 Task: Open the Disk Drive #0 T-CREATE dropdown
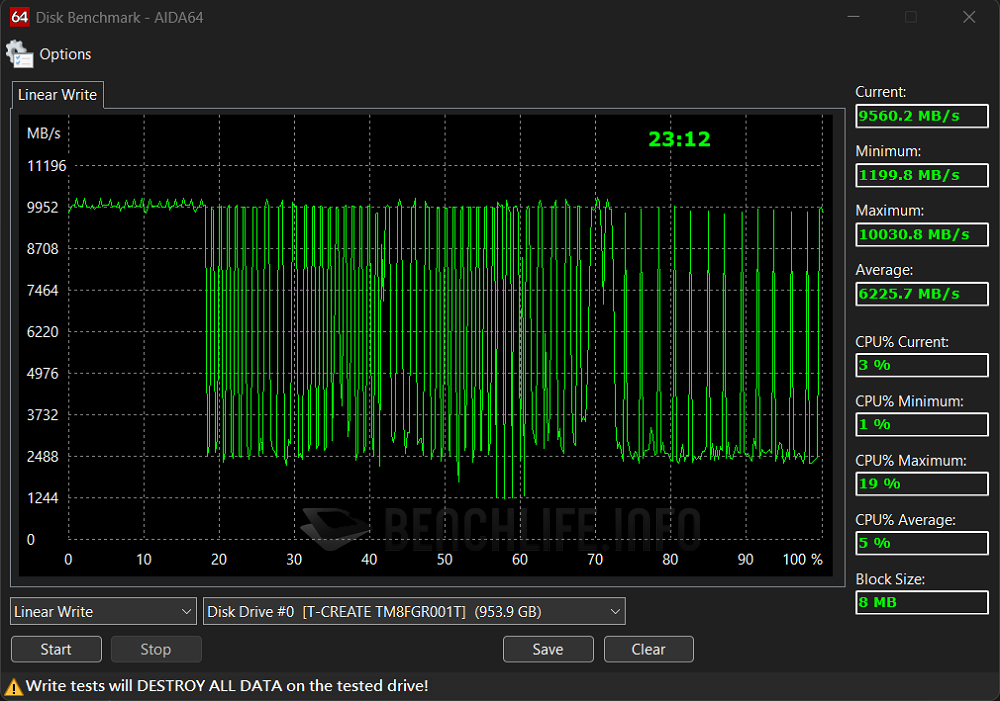point(414,611)
